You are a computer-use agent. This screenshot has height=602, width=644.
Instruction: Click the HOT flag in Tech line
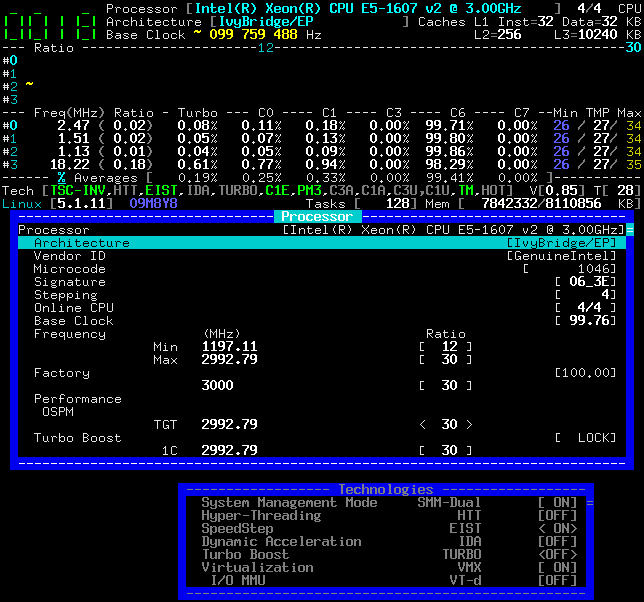[x=493, y=191]
